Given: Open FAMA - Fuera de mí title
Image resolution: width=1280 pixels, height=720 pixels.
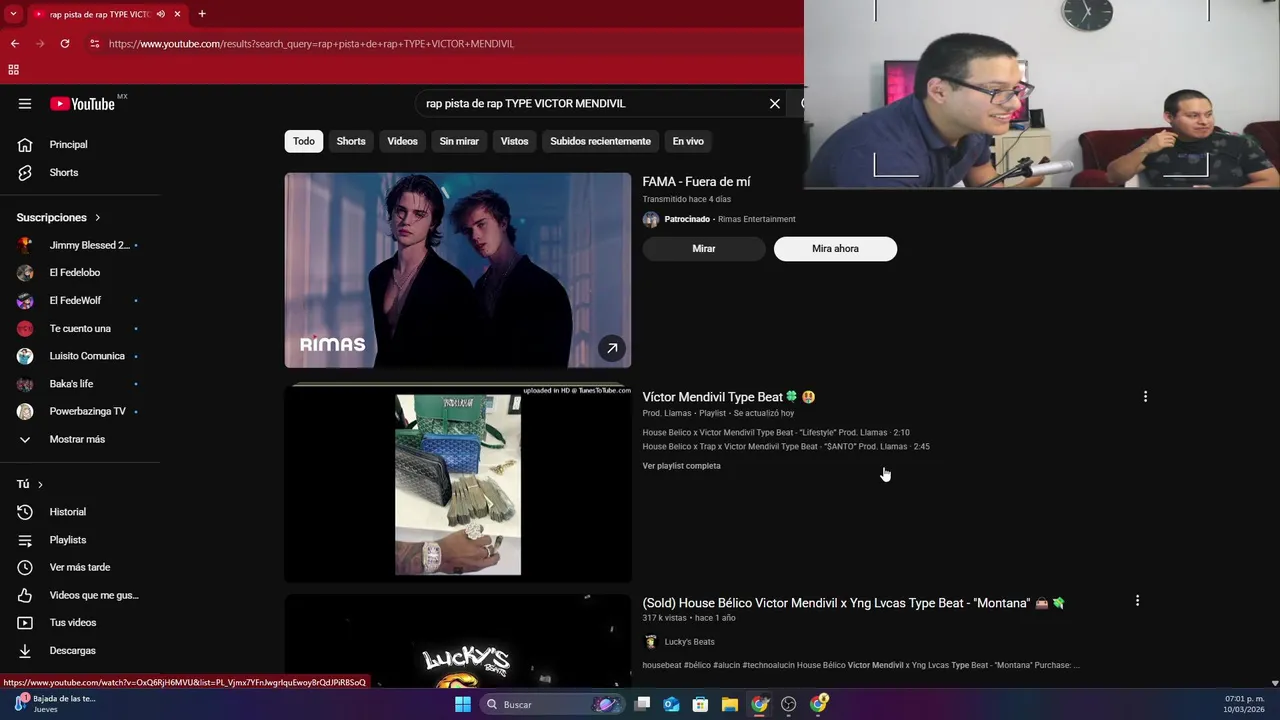Looking at the screenshot, I should point(696,182).
